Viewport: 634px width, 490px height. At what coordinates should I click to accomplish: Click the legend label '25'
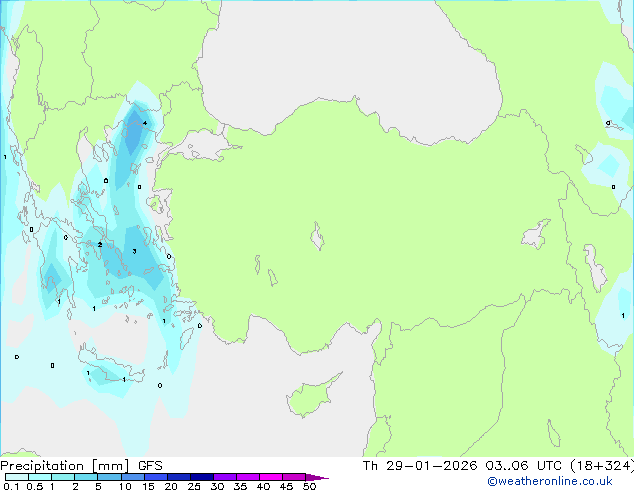[194, 486]
